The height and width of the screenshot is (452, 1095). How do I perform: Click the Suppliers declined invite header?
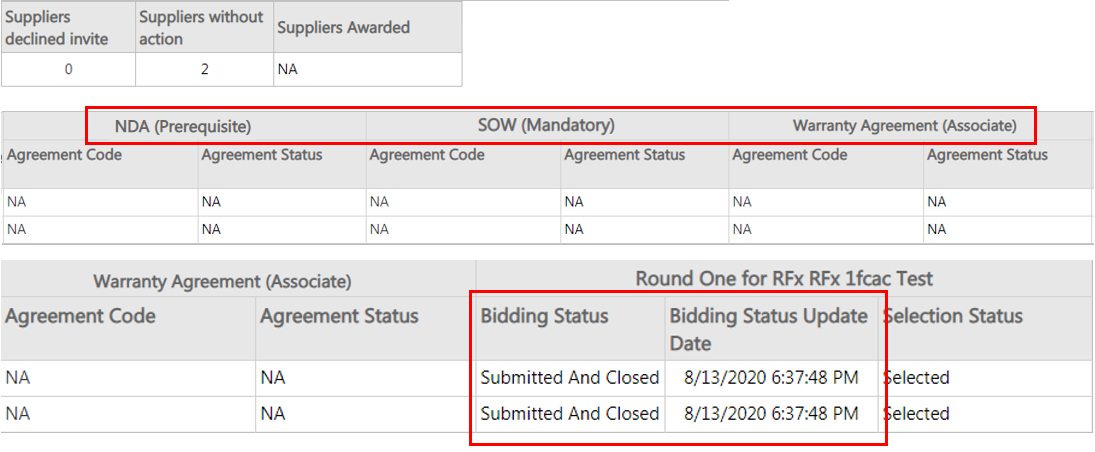47,28
